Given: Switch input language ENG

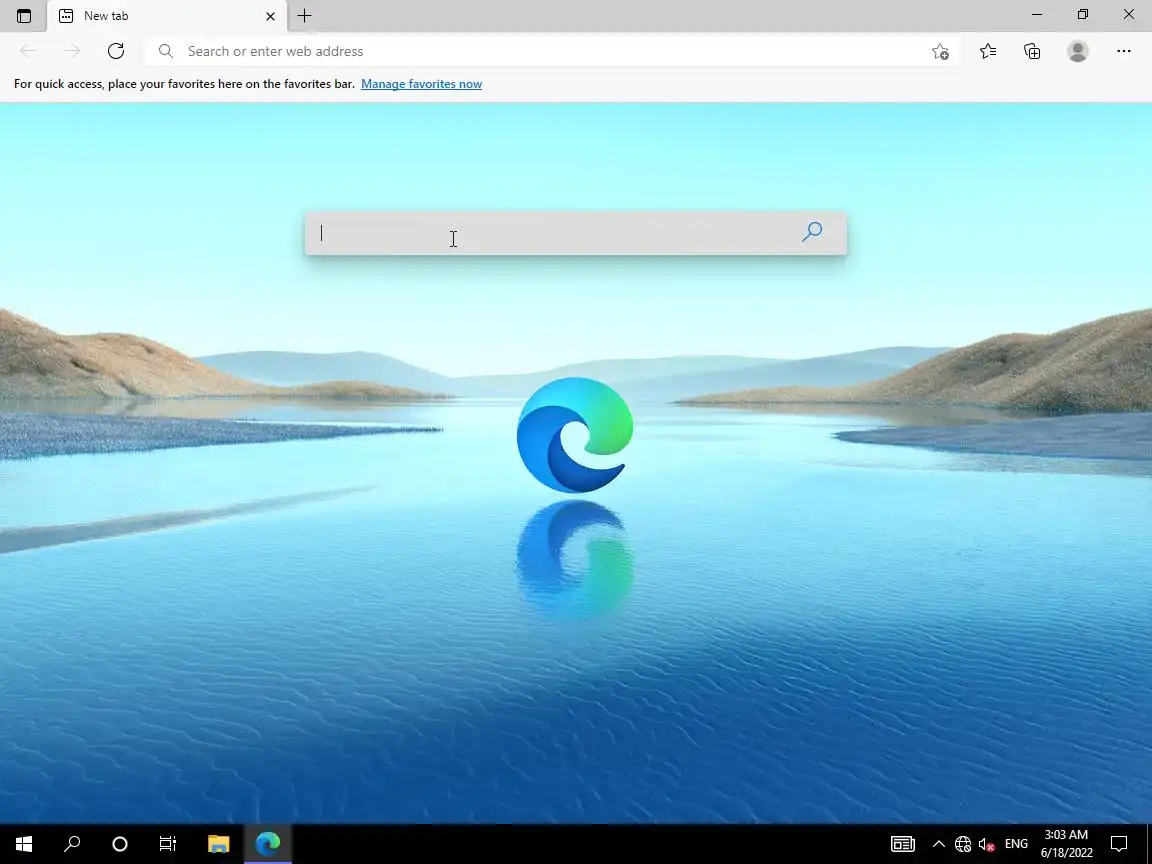Looking at the screenshot, I should click(1016, 844).
